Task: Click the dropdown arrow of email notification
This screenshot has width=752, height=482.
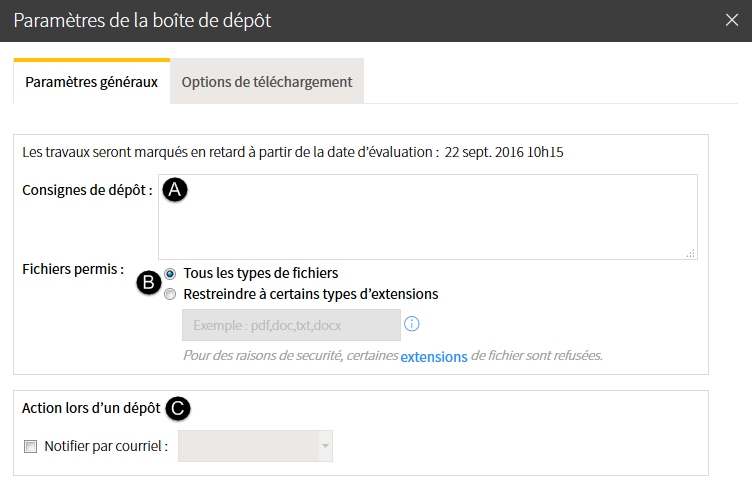Action: point(325,446)
